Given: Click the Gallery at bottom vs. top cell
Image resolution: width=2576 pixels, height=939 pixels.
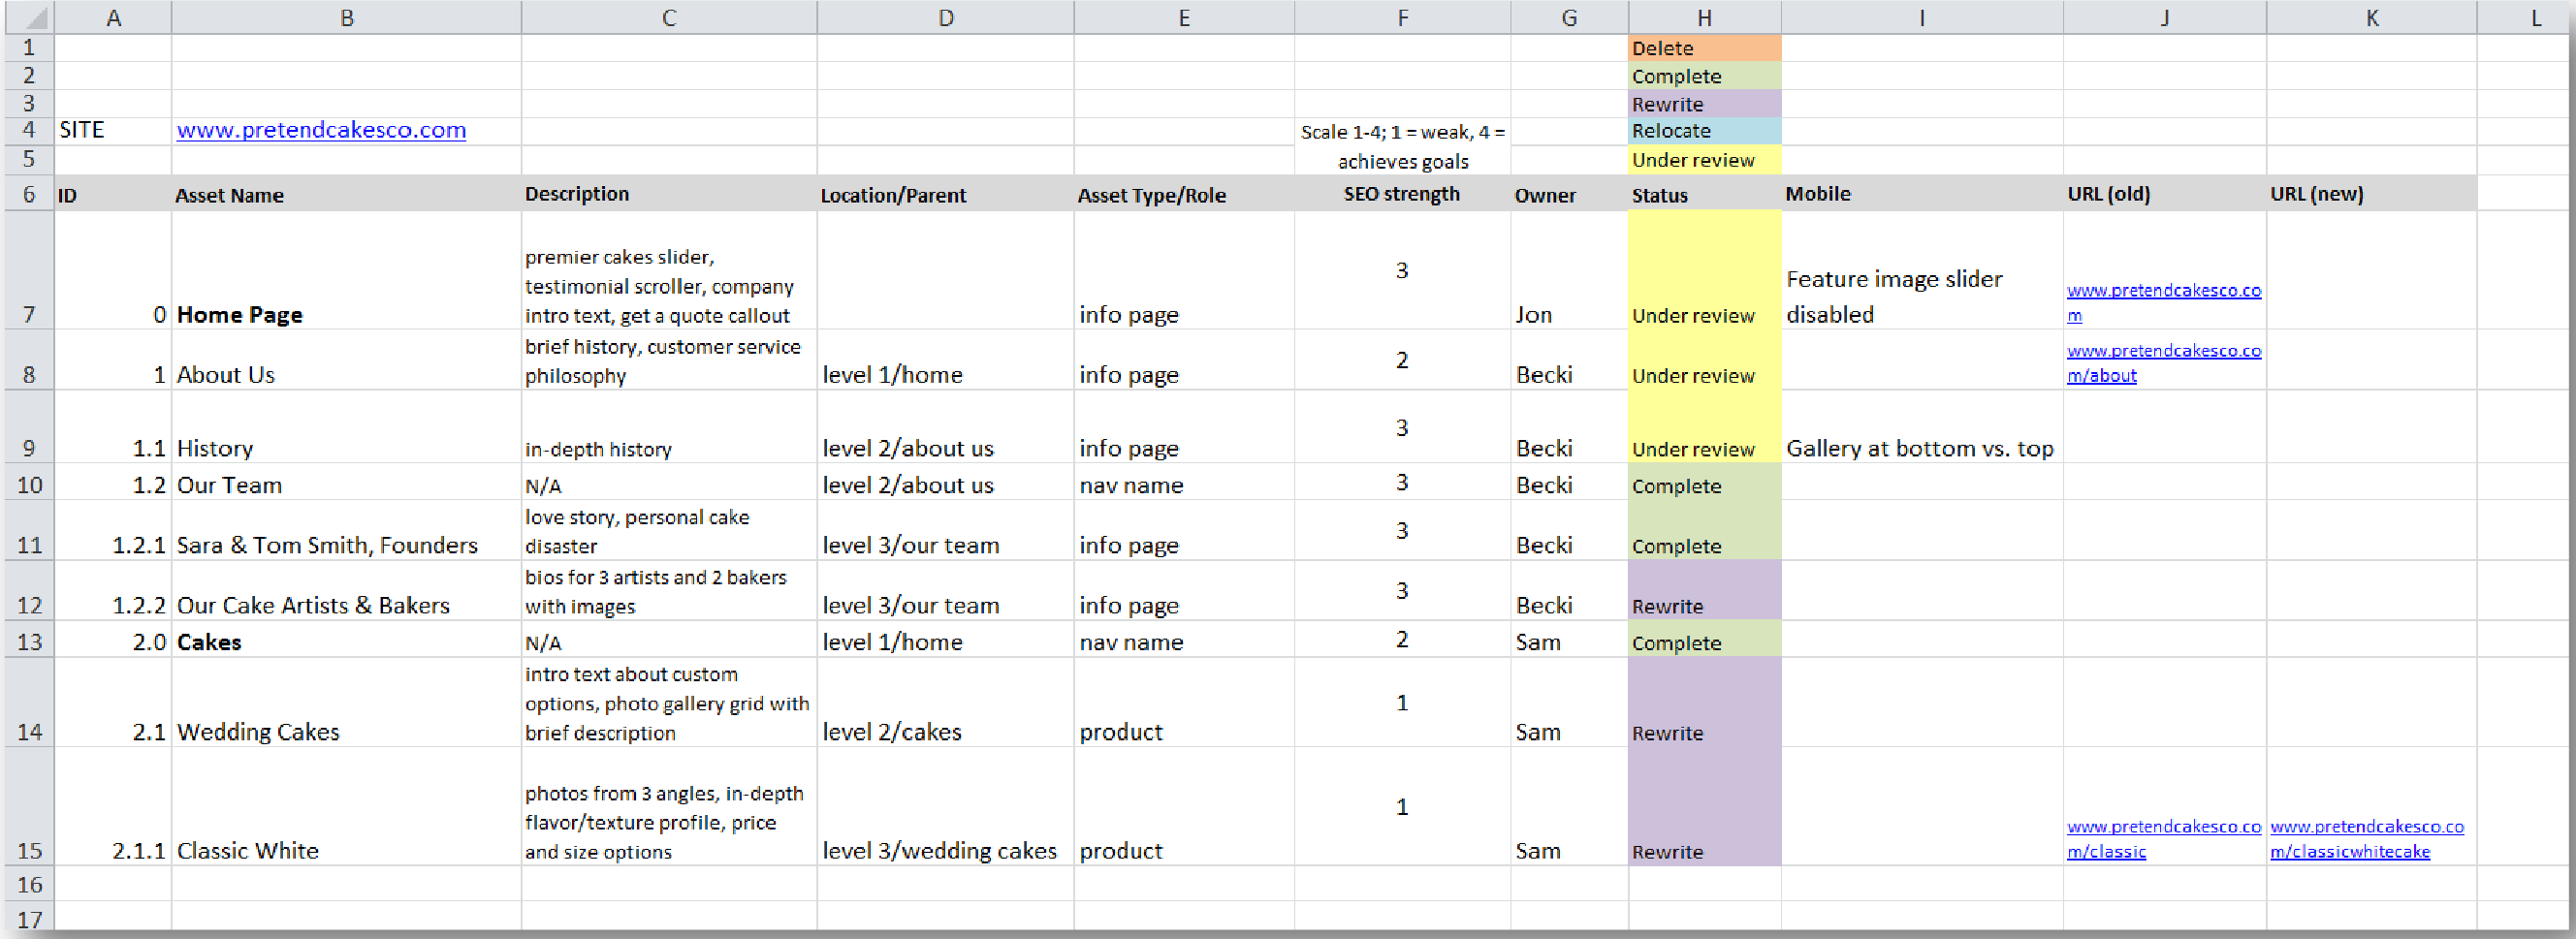Looking at the screenshot, I should pyautogui.click(x=1922, y=427).
